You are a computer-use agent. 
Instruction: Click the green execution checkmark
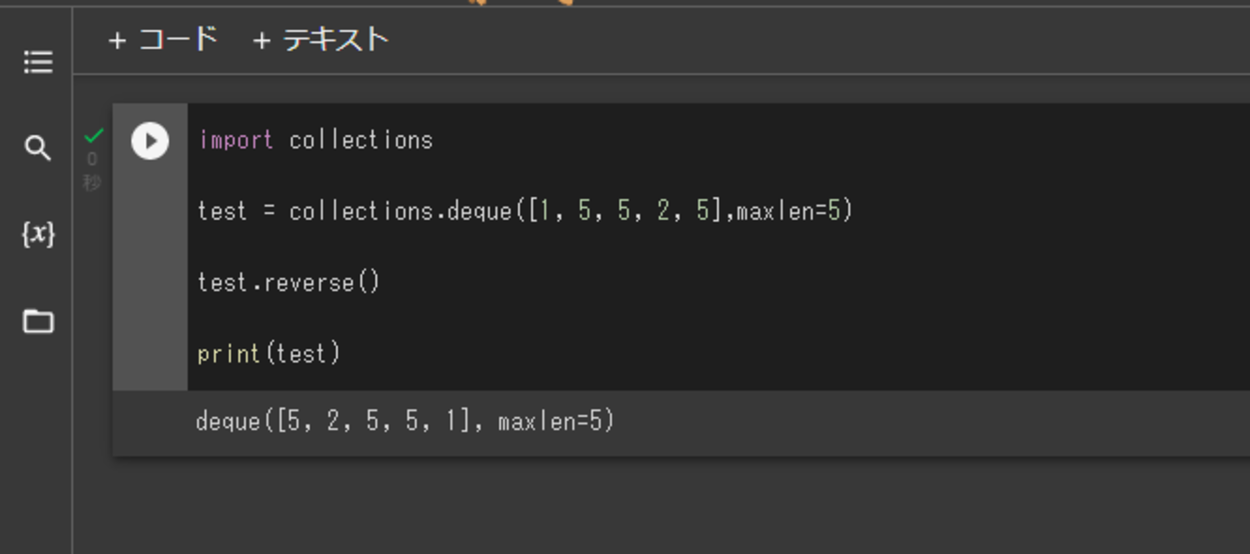[x=94, y=135]
